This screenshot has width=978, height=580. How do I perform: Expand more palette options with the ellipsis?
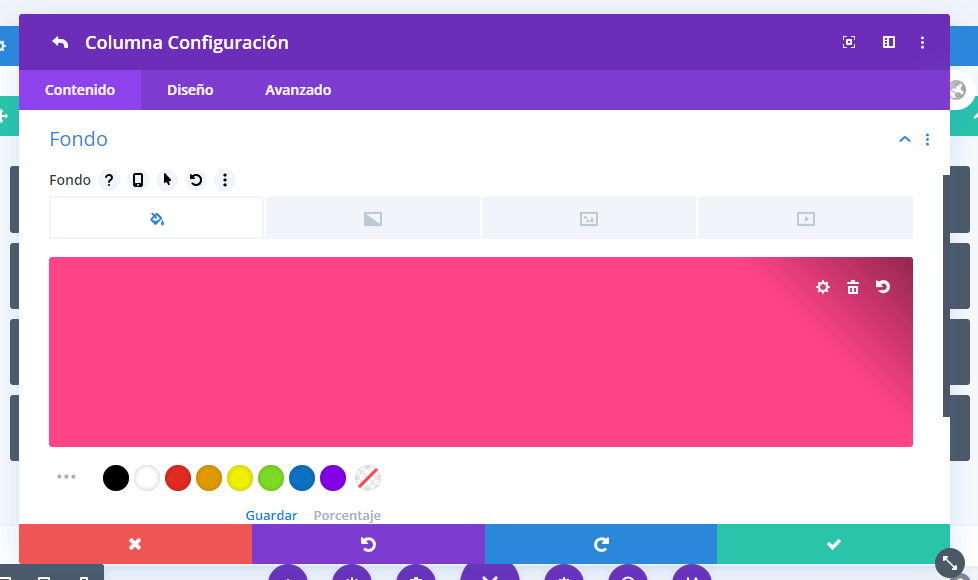coord(66,476)
